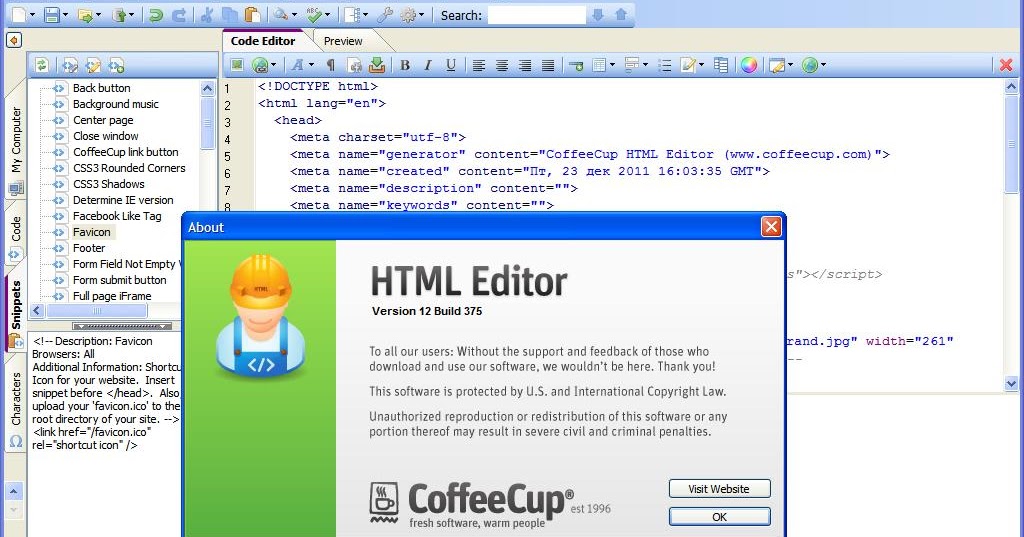Viewport: 1024px width, 537px height.
Task: Copy selection using the copy icon
Action: pos(229,14)
